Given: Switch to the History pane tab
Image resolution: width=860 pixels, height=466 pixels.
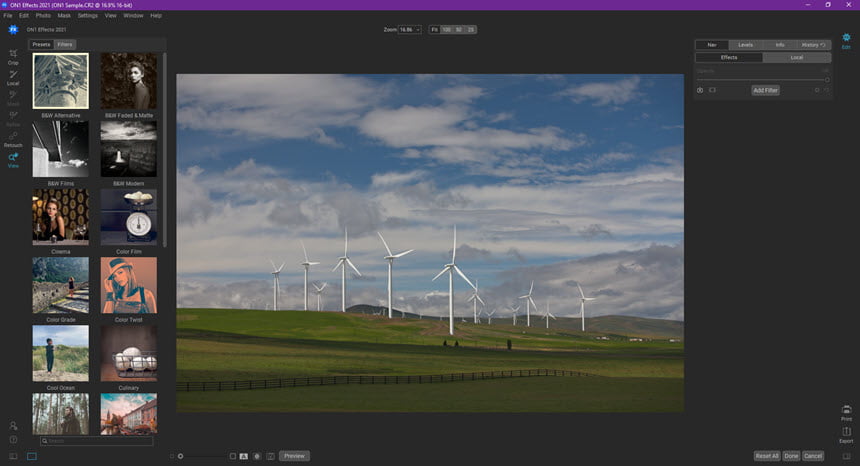Looking at the screenshot, I should pos(813,45).
